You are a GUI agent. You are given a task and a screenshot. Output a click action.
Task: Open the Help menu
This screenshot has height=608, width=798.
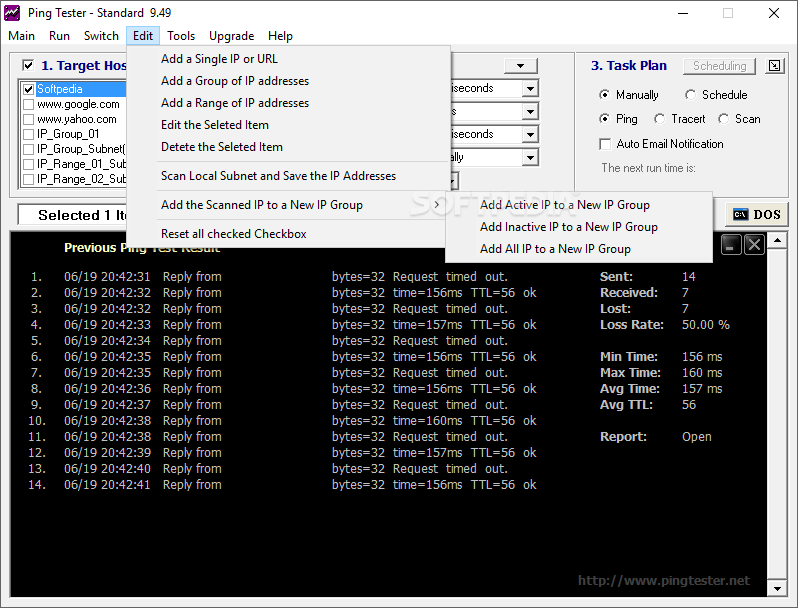tap(280, 36)
